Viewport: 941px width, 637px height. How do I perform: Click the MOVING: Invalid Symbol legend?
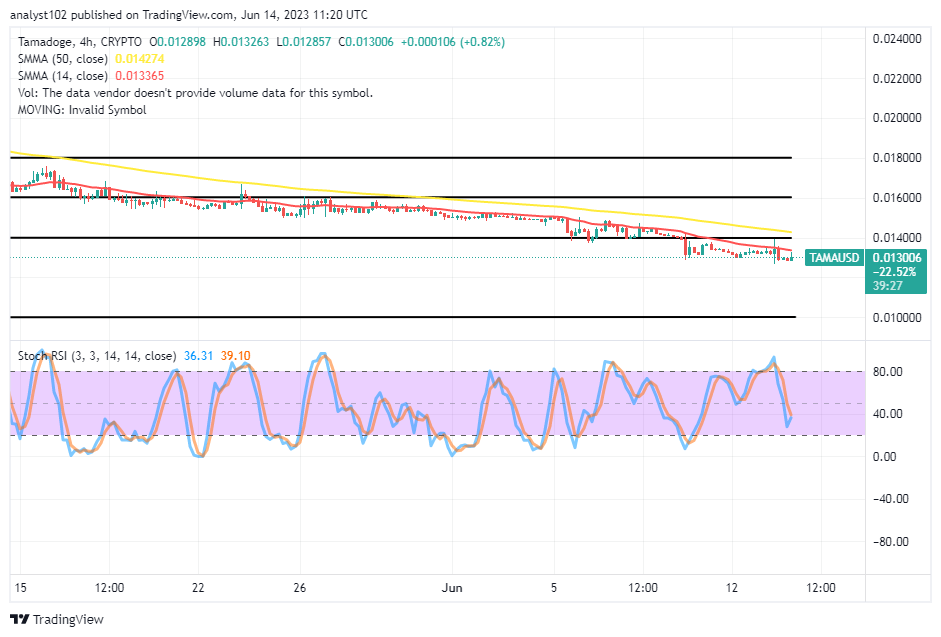tap(82, 110)
